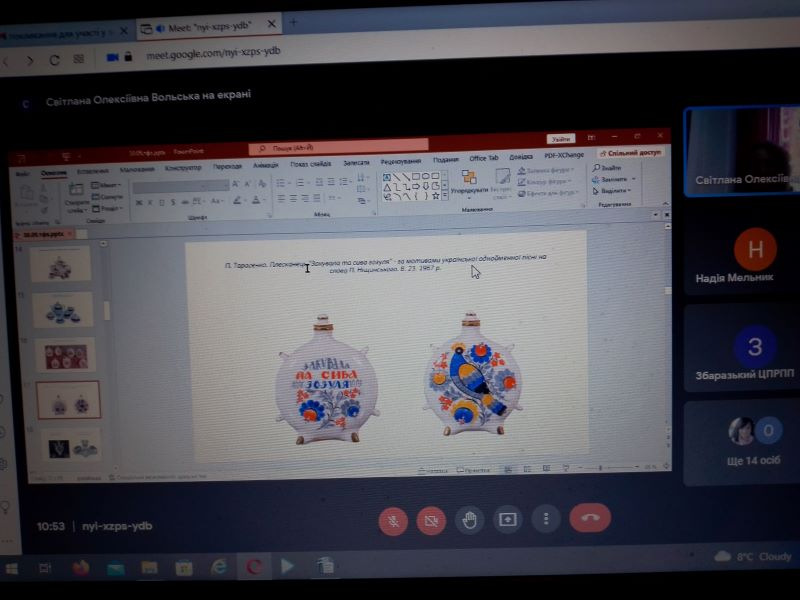Open Internet Explorer from the taskbar
800x600 pixels.
219,566
